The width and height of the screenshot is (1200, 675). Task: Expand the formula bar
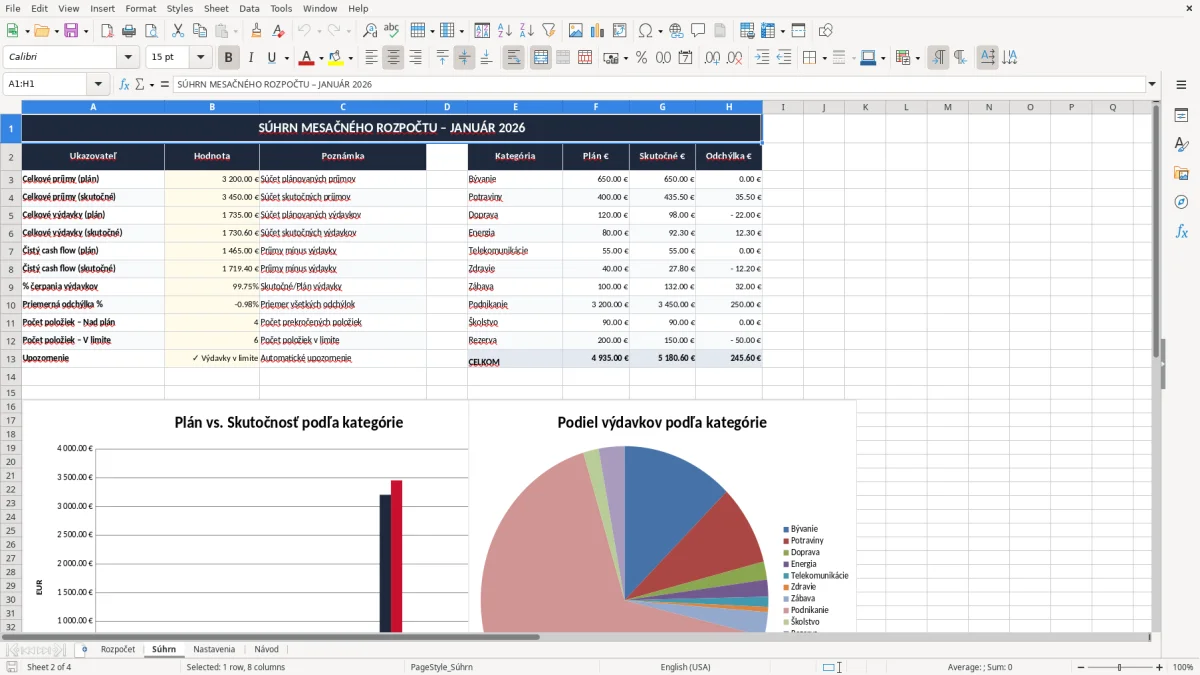pos(1152,84)
